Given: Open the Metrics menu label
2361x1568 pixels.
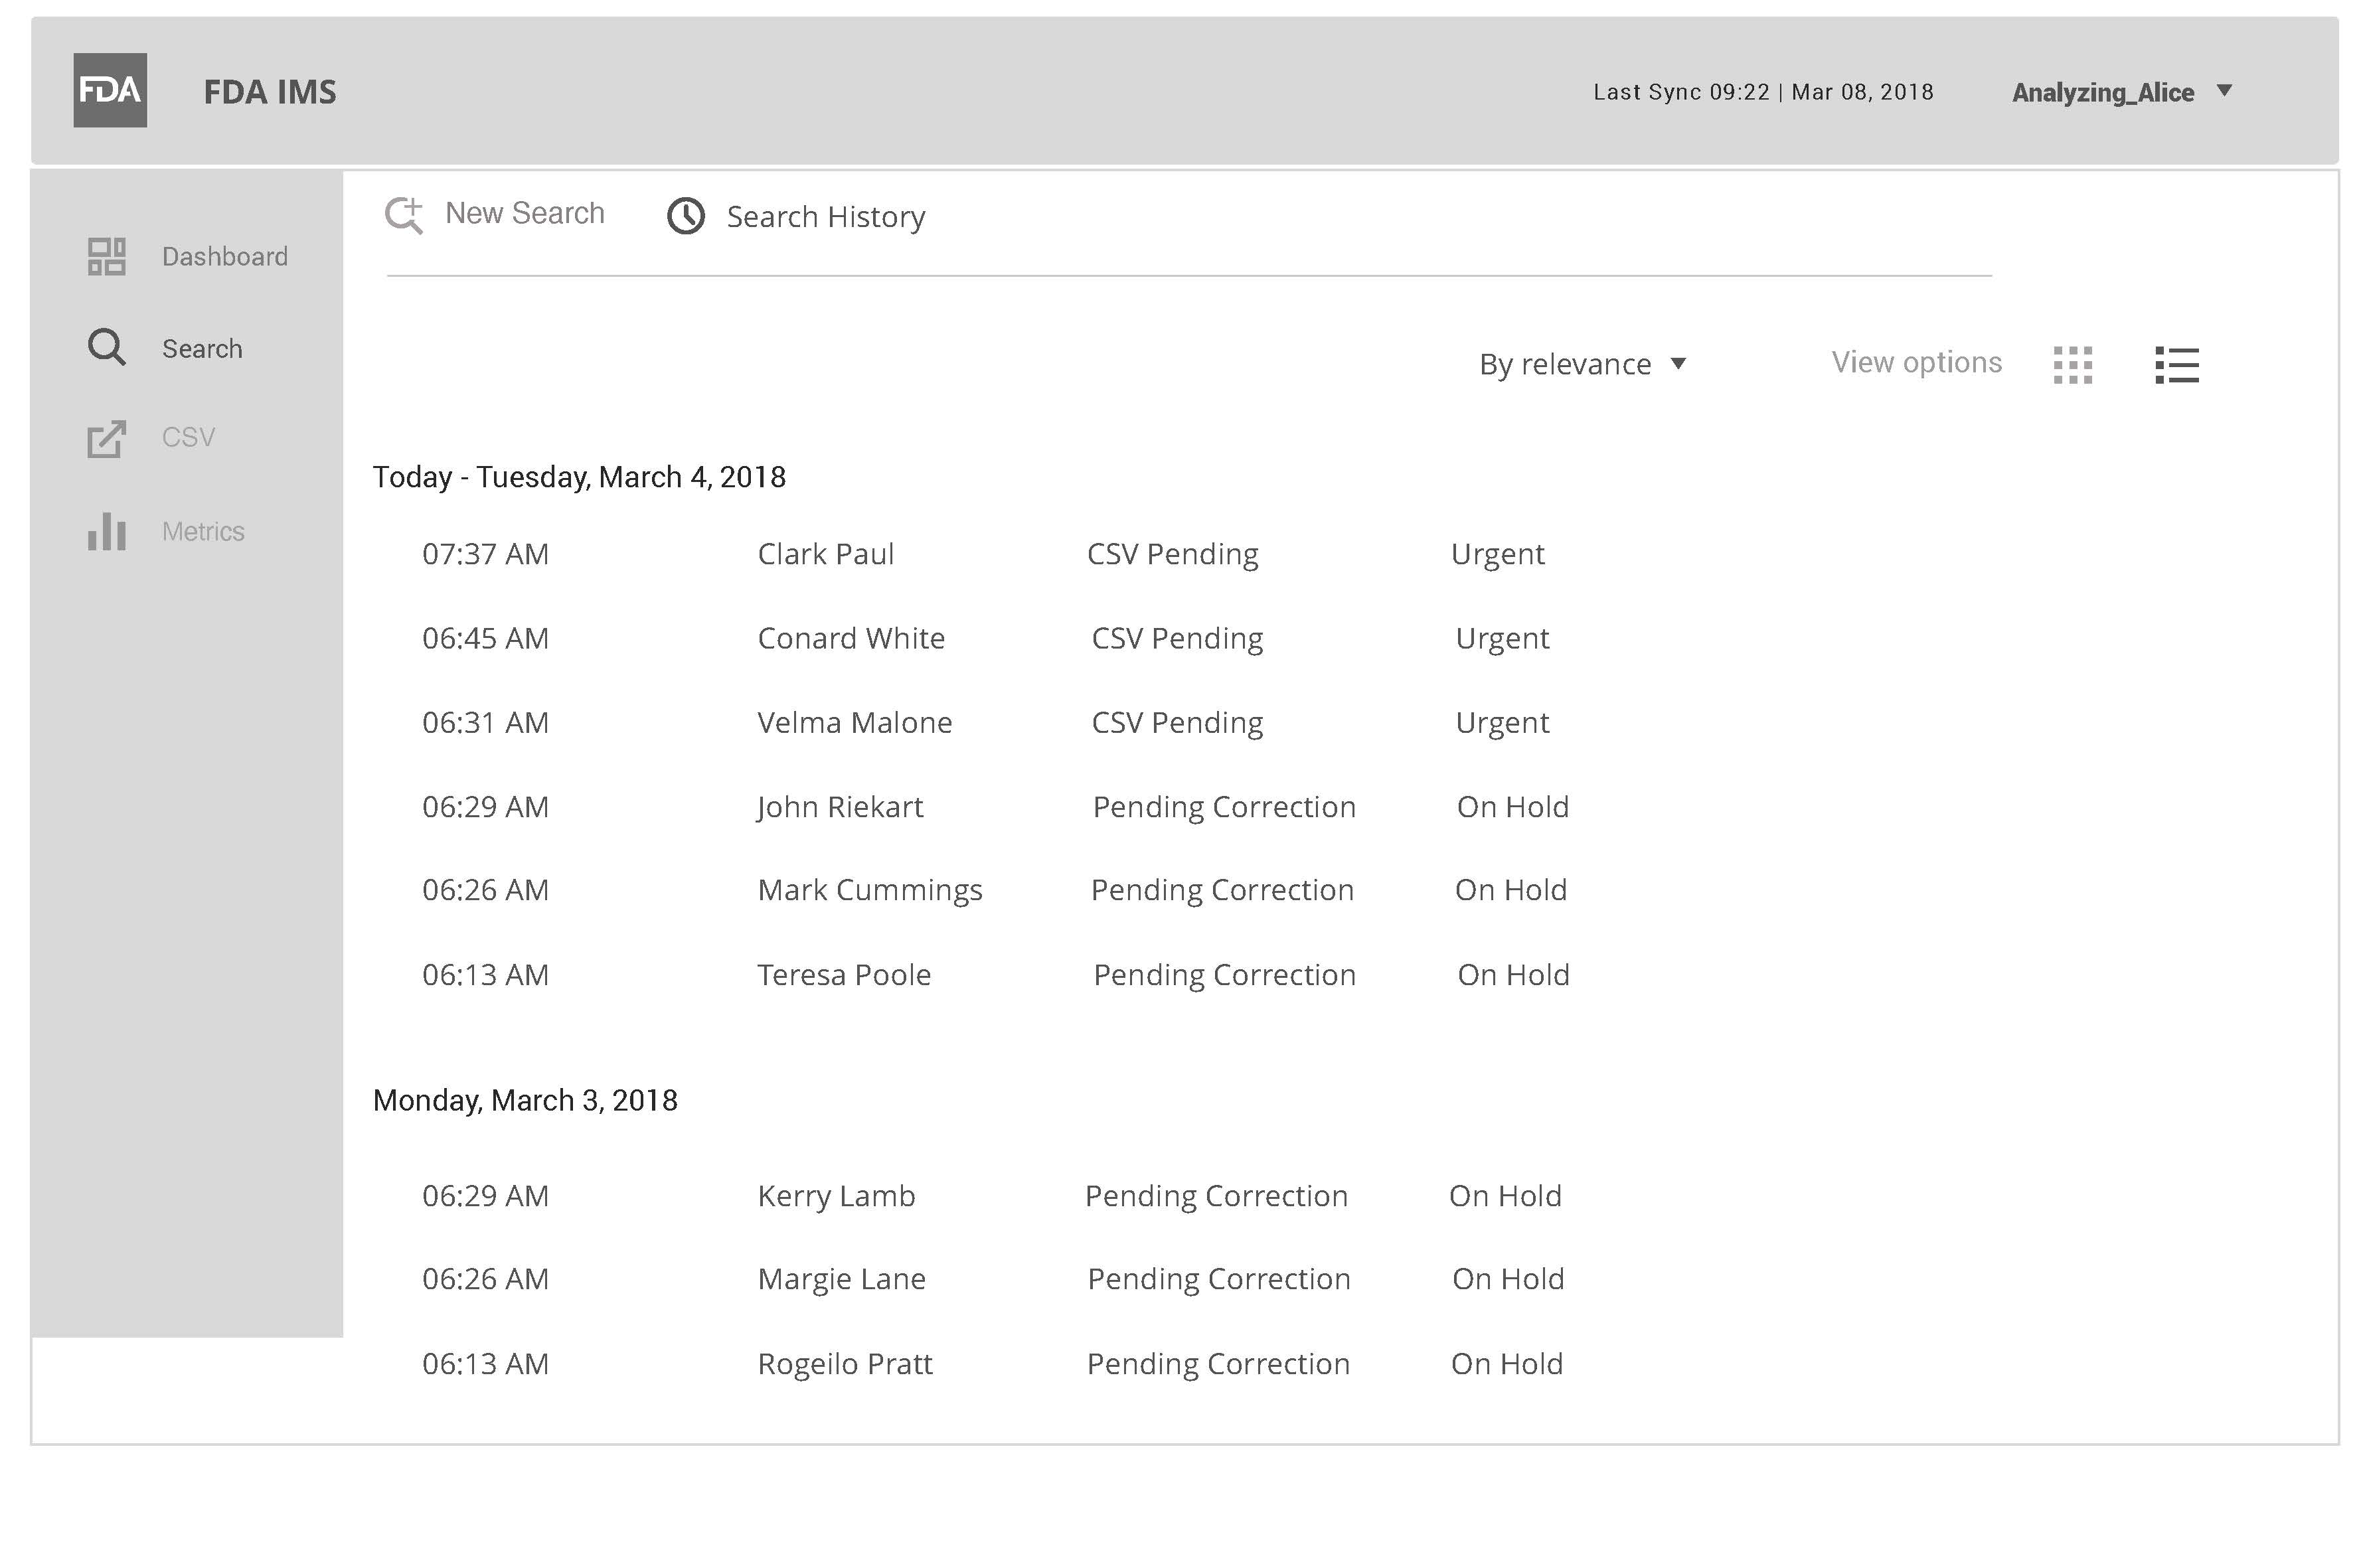Looking at the screenshot, I should tap(203, 532).
